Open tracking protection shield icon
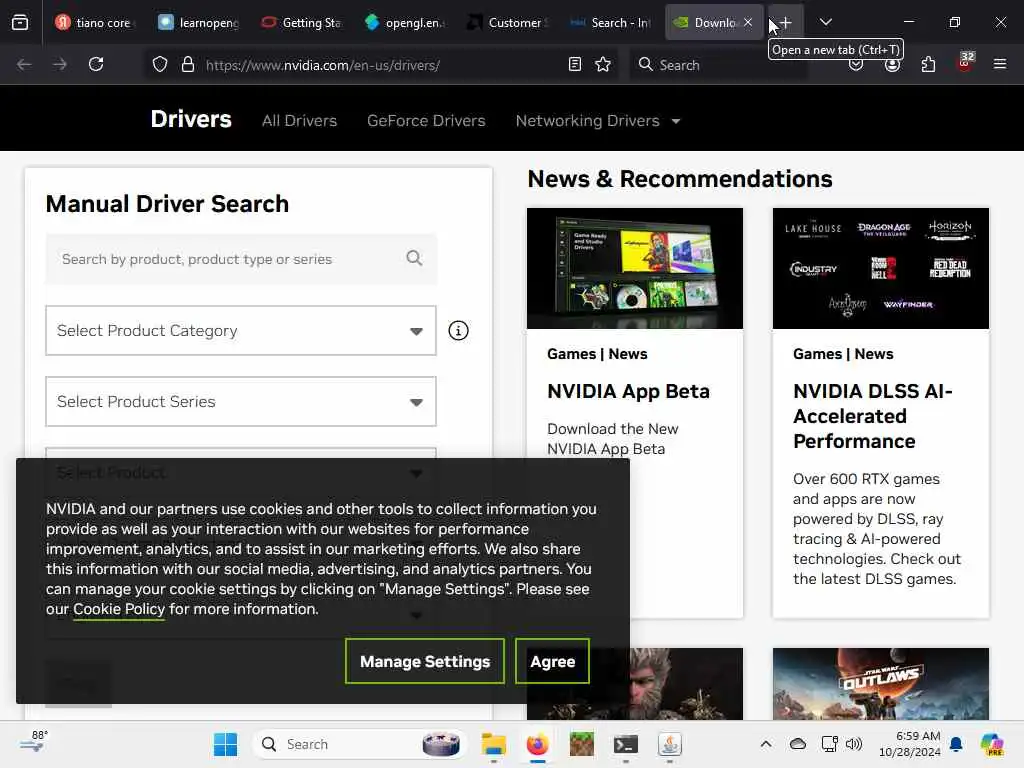Viewport: 1024px width, 768px height. pyautogui.click(x=160, y=64)
